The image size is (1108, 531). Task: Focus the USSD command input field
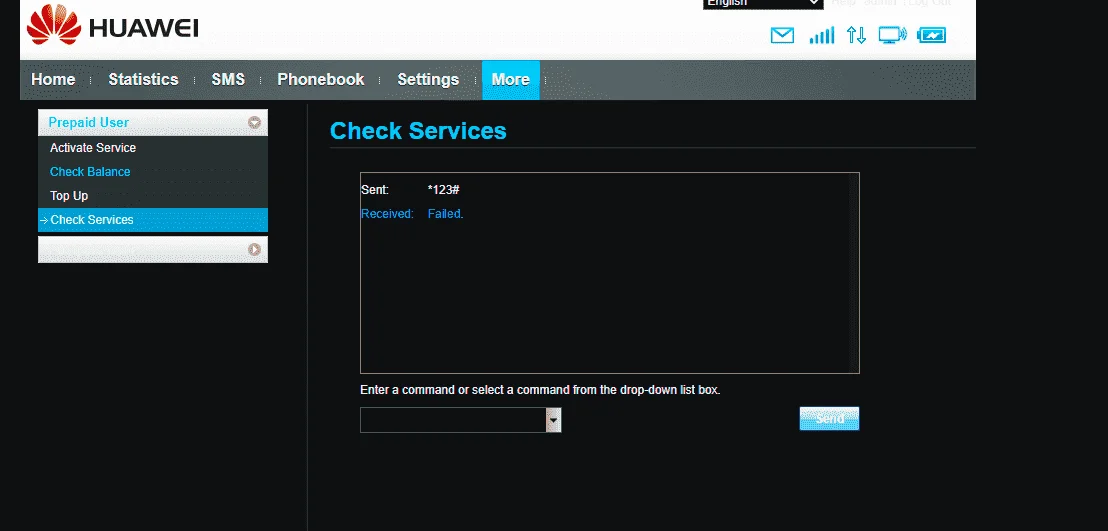point(453,420)
